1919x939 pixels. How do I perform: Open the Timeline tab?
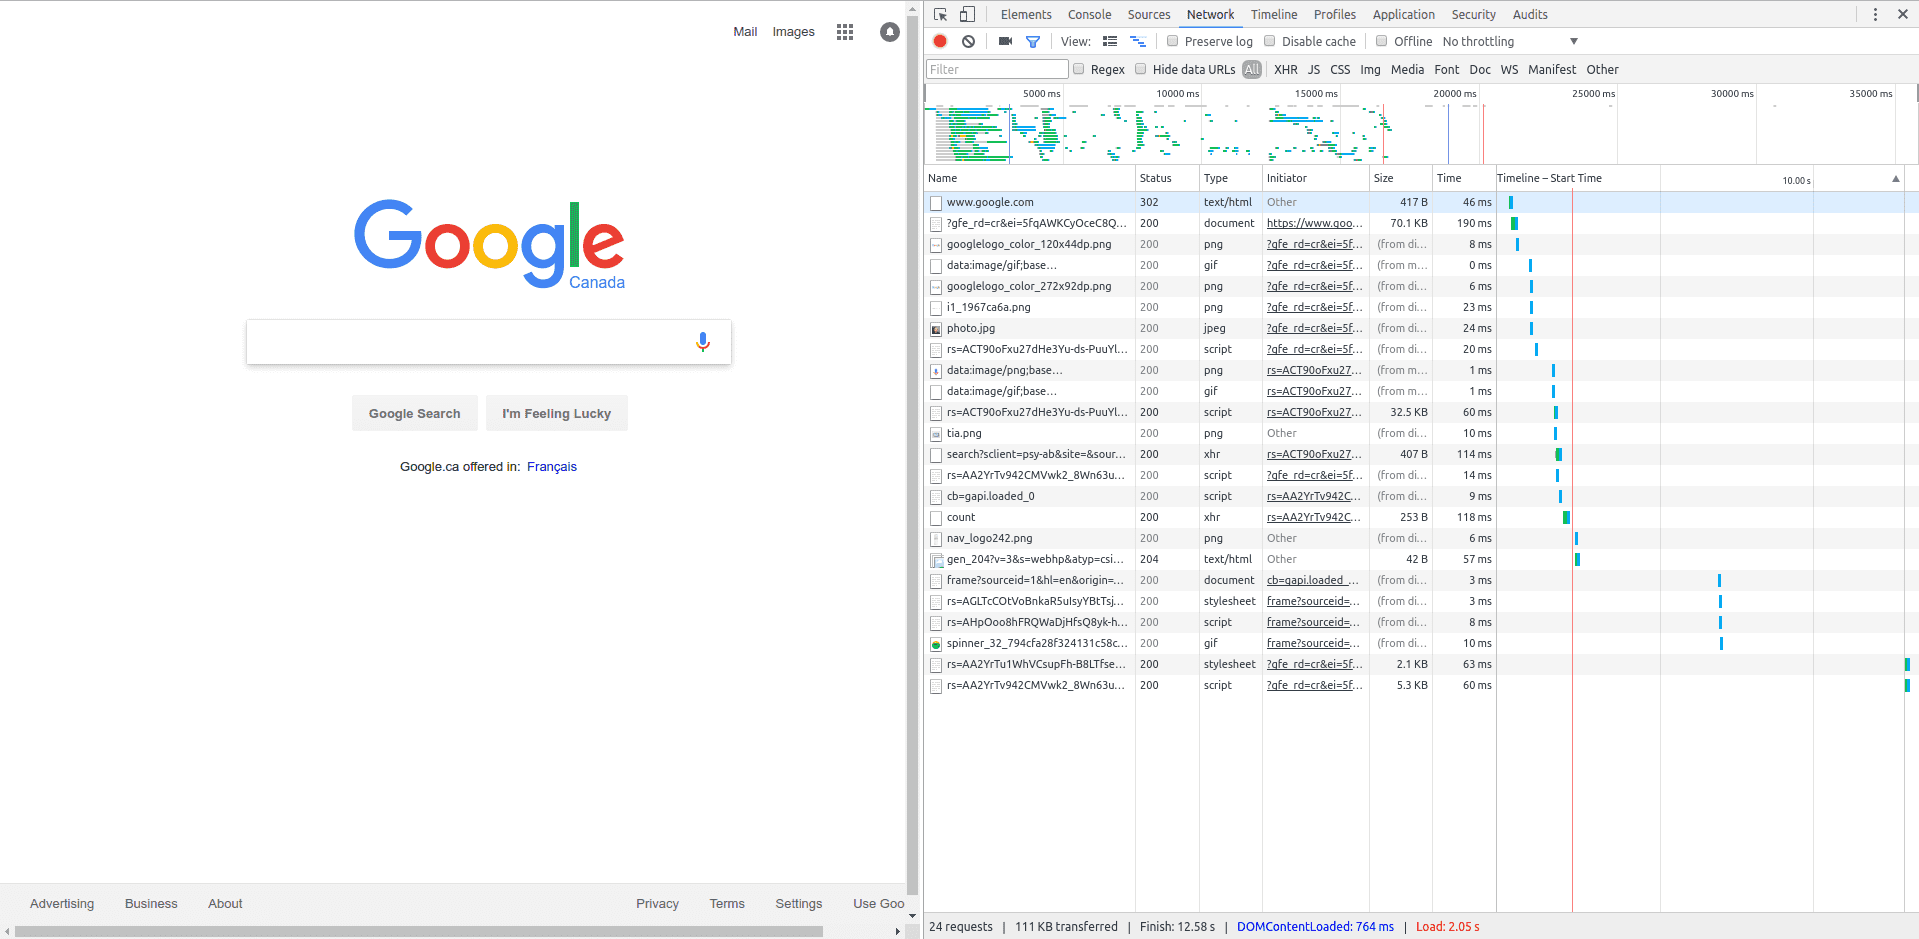coord(1274,14)
